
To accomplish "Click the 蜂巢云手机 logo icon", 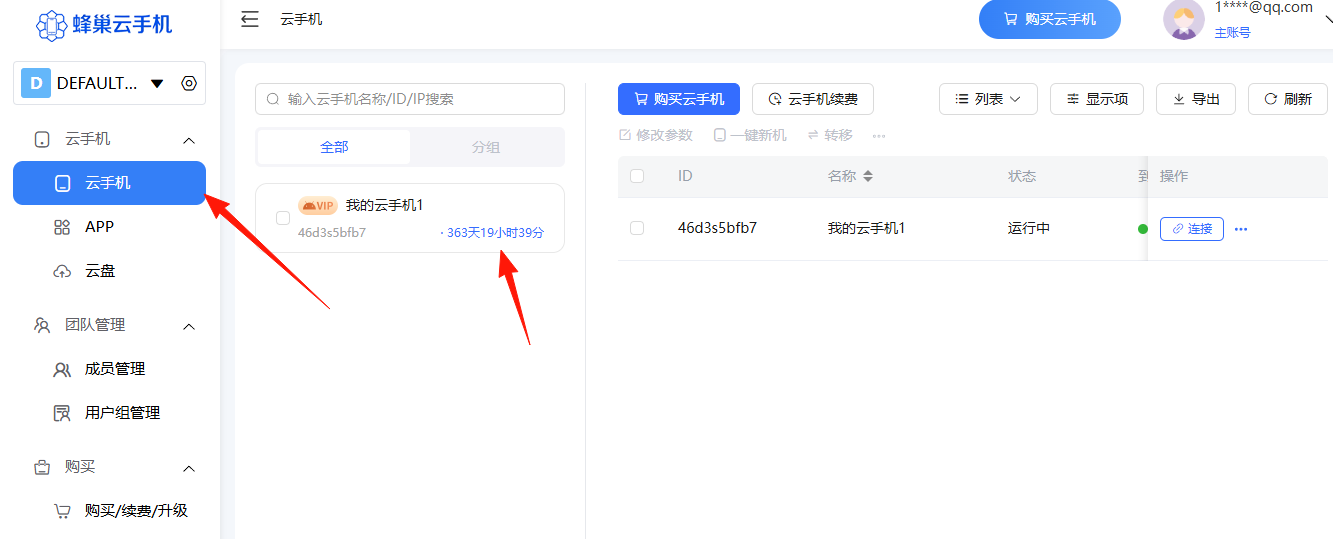I will click(50, 24).
